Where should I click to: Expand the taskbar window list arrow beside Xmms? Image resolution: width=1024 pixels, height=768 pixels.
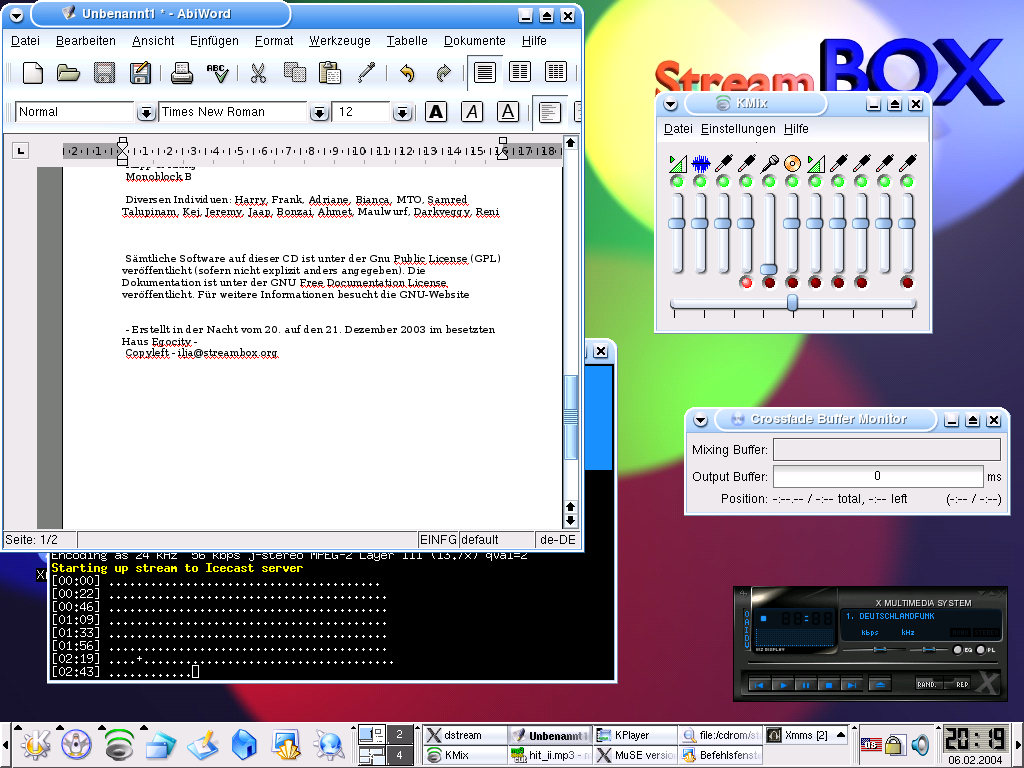coord(841,735)
